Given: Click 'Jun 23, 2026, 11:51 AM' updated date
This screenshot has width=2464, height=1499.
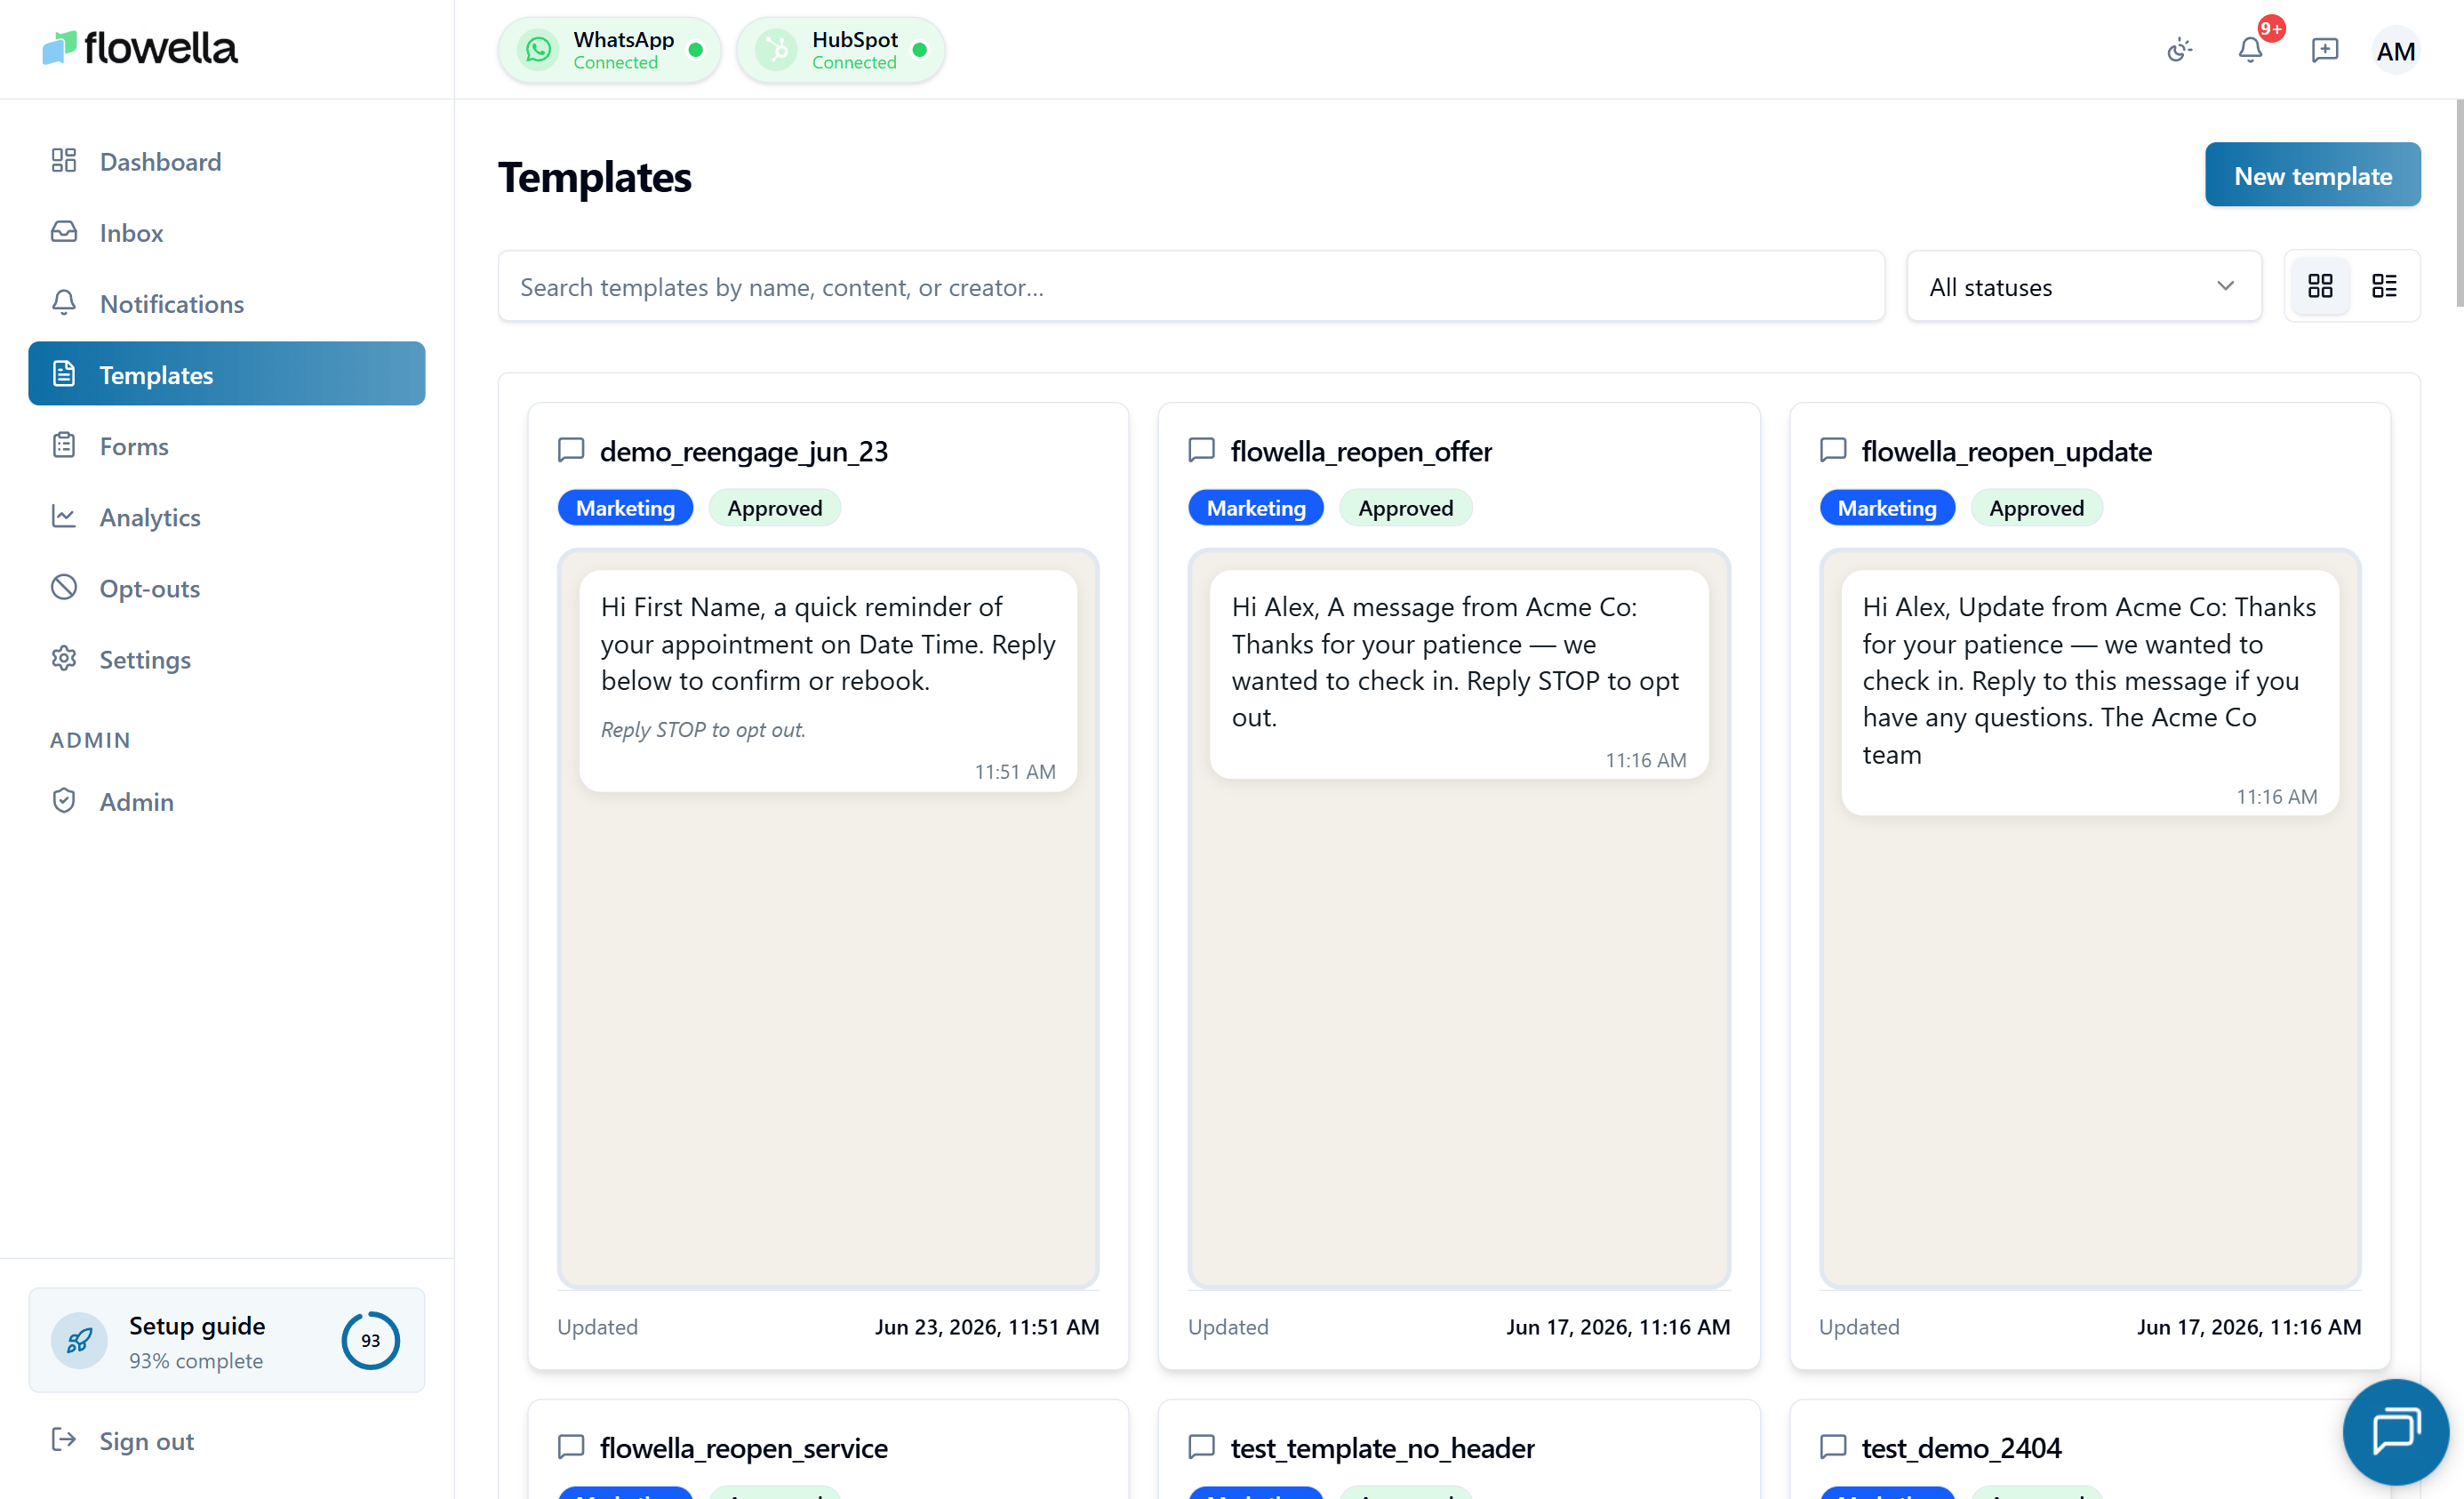Looking at the screenshot, I should (987, 1326).
